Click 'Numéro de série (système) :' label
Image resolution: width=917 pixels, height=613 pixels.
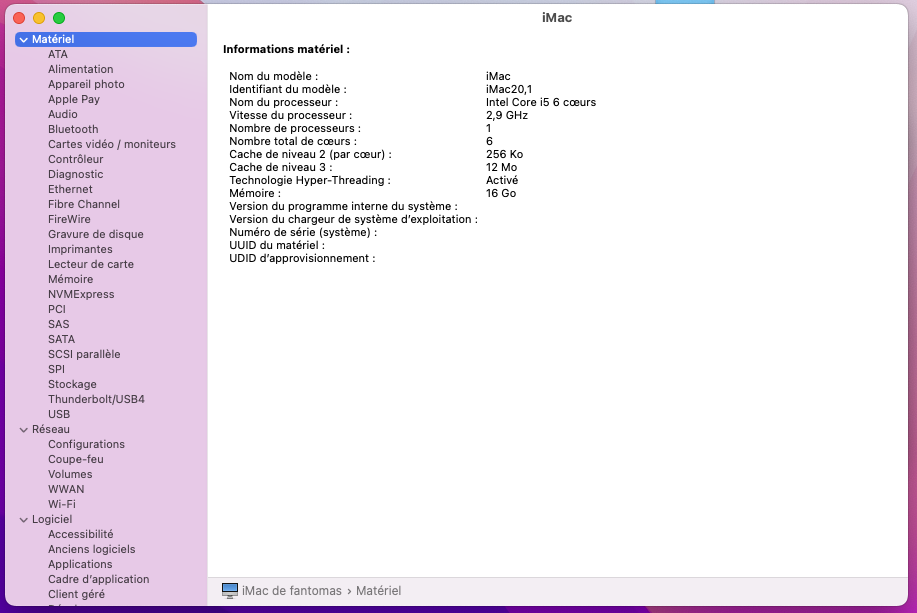click(x=303, y=232)
